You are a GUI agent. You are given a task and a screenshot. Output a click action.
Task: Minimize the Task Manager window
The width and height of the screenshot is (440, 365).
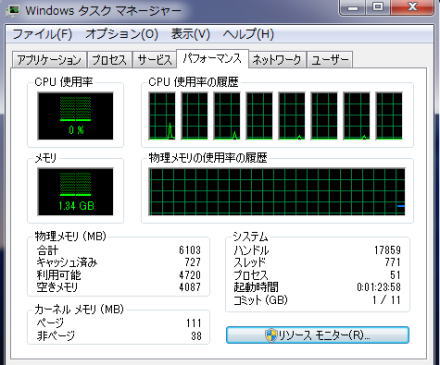point(352,7)
